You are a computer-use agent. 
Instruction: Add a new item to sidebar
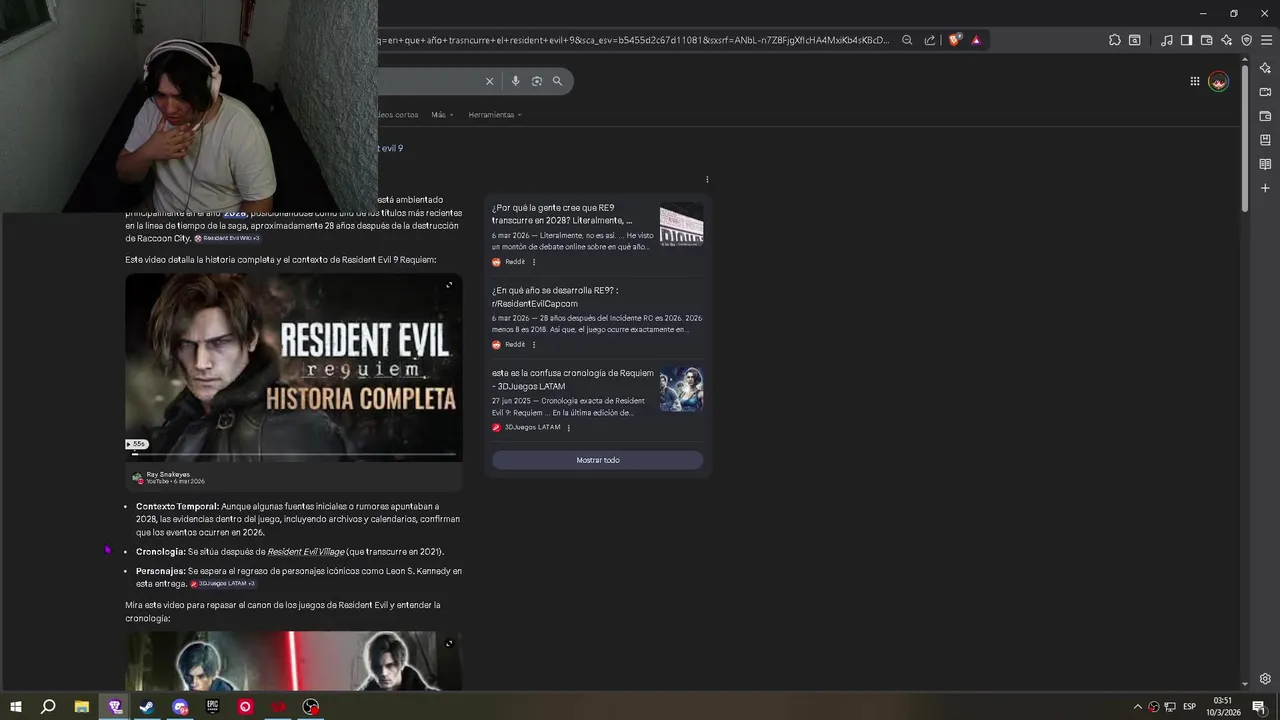click(1265, 188)
